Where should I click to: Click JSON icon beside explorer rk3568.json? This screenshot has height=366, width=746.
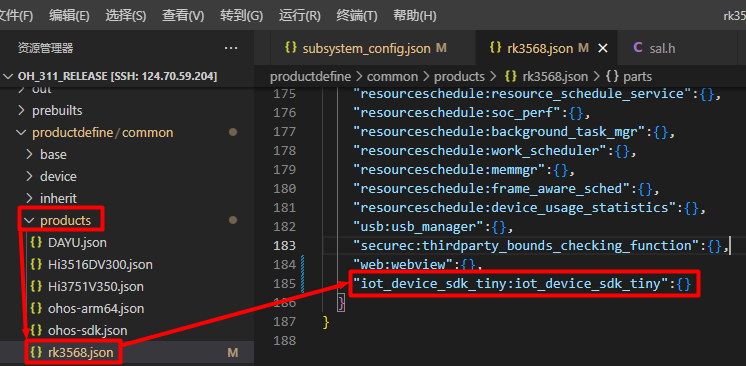(x=36, y=352)
